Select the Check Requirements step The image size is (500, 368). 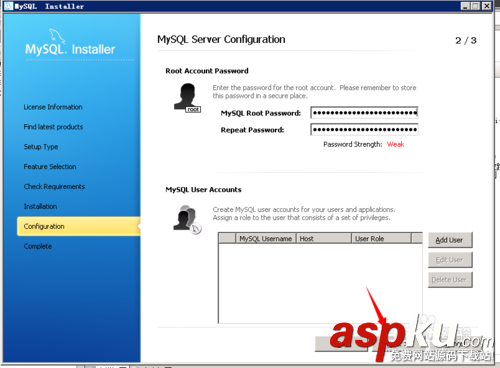tap(54, 187)
